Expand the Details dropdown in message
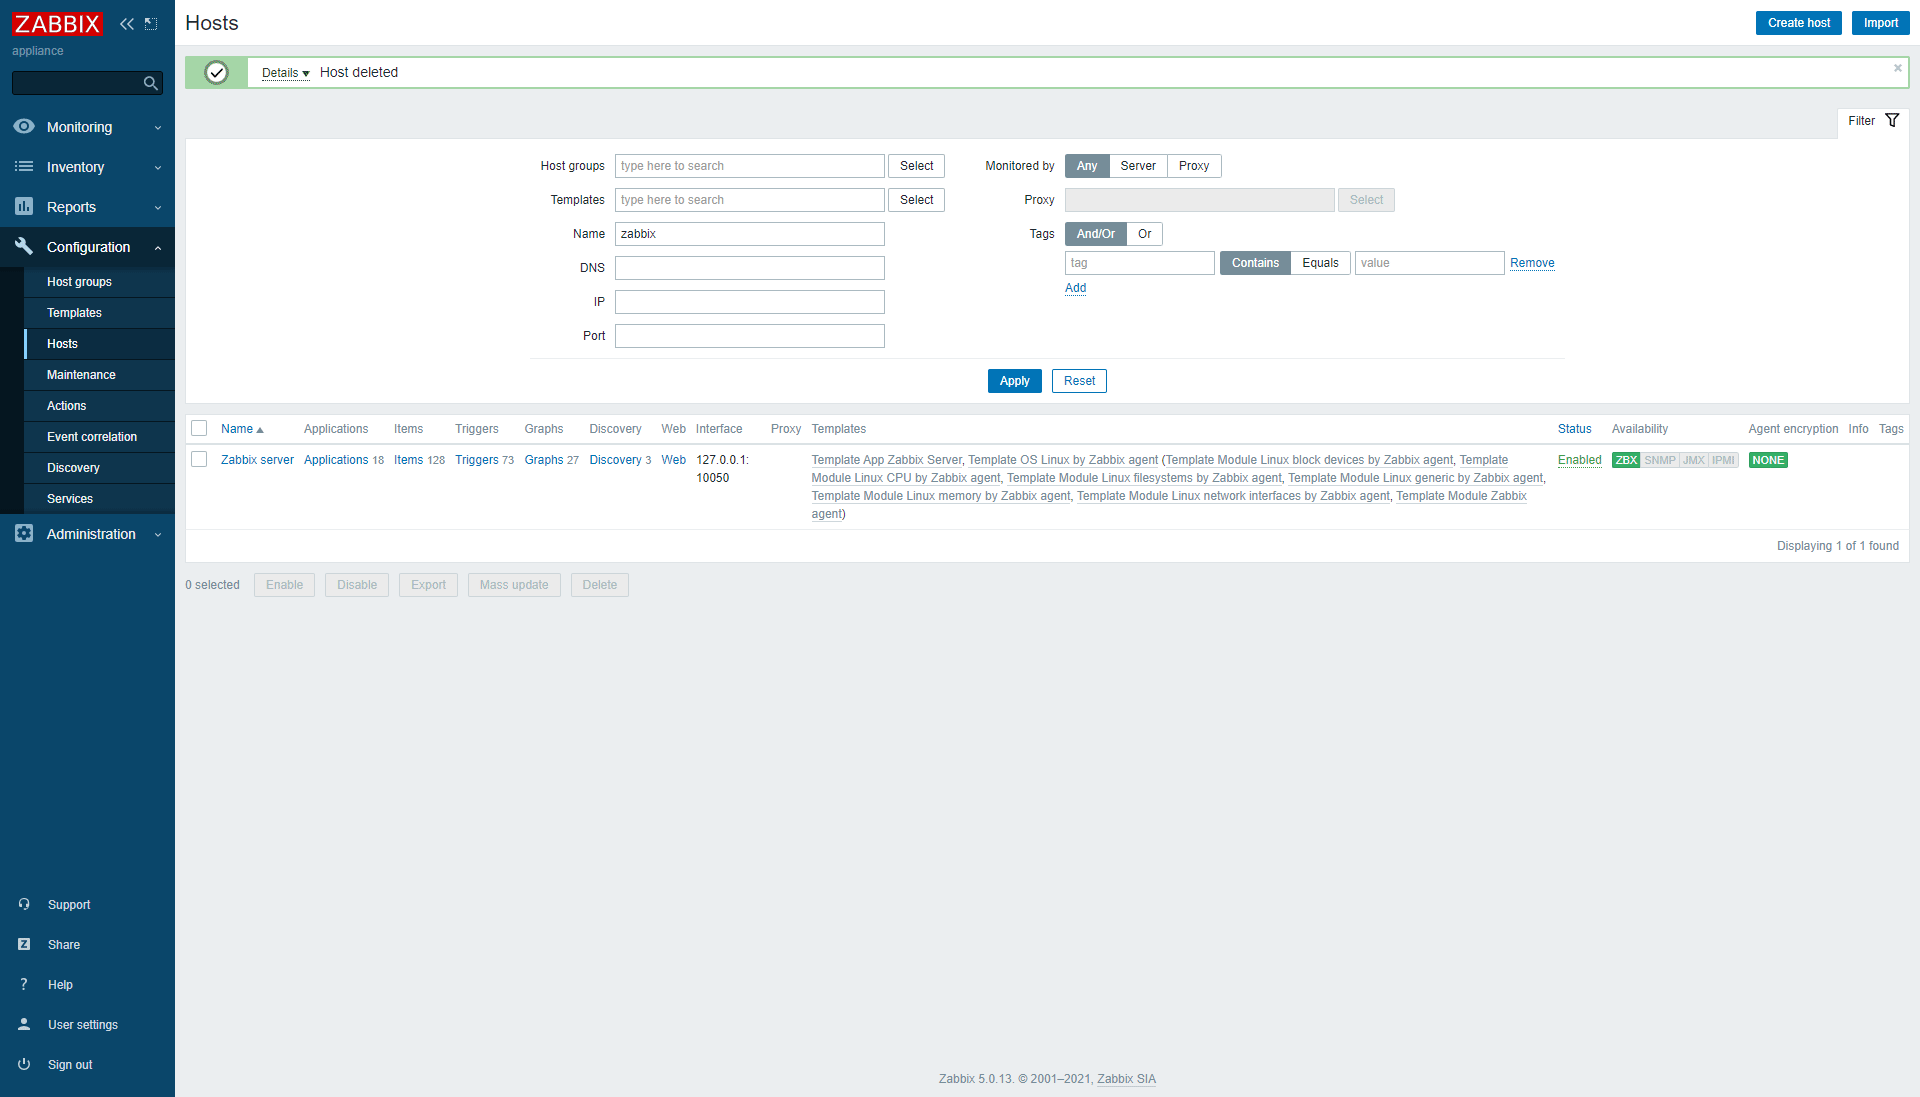Screen dimensions: 1920x1097 pos(285,73)
